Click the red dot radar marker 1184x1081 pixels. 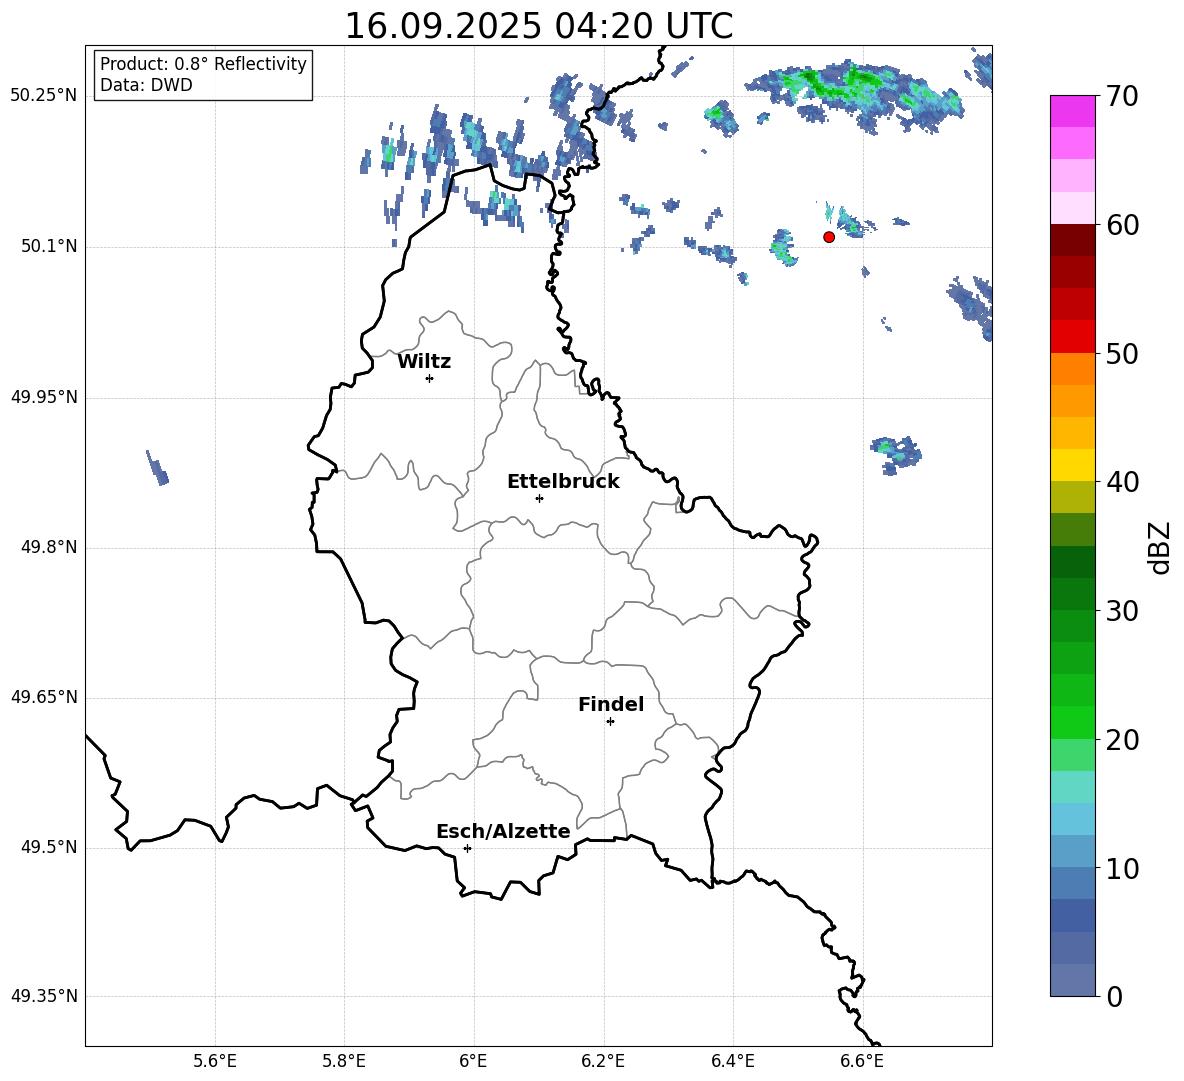(x=828, y=237)
